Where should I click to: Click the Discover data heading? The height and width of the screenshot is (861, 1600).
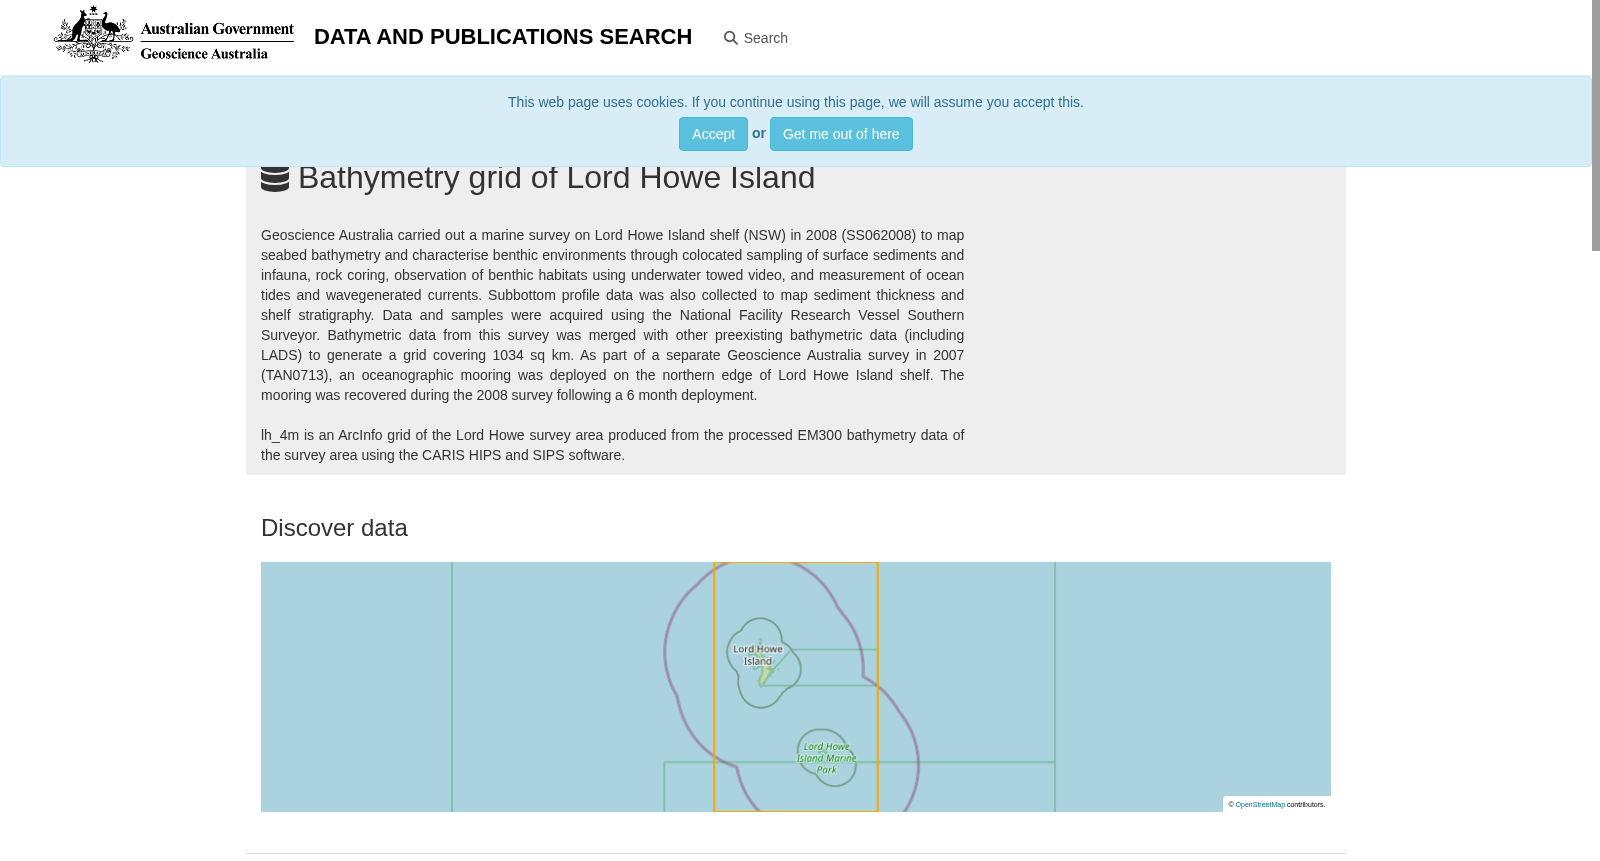coord(334,528)
